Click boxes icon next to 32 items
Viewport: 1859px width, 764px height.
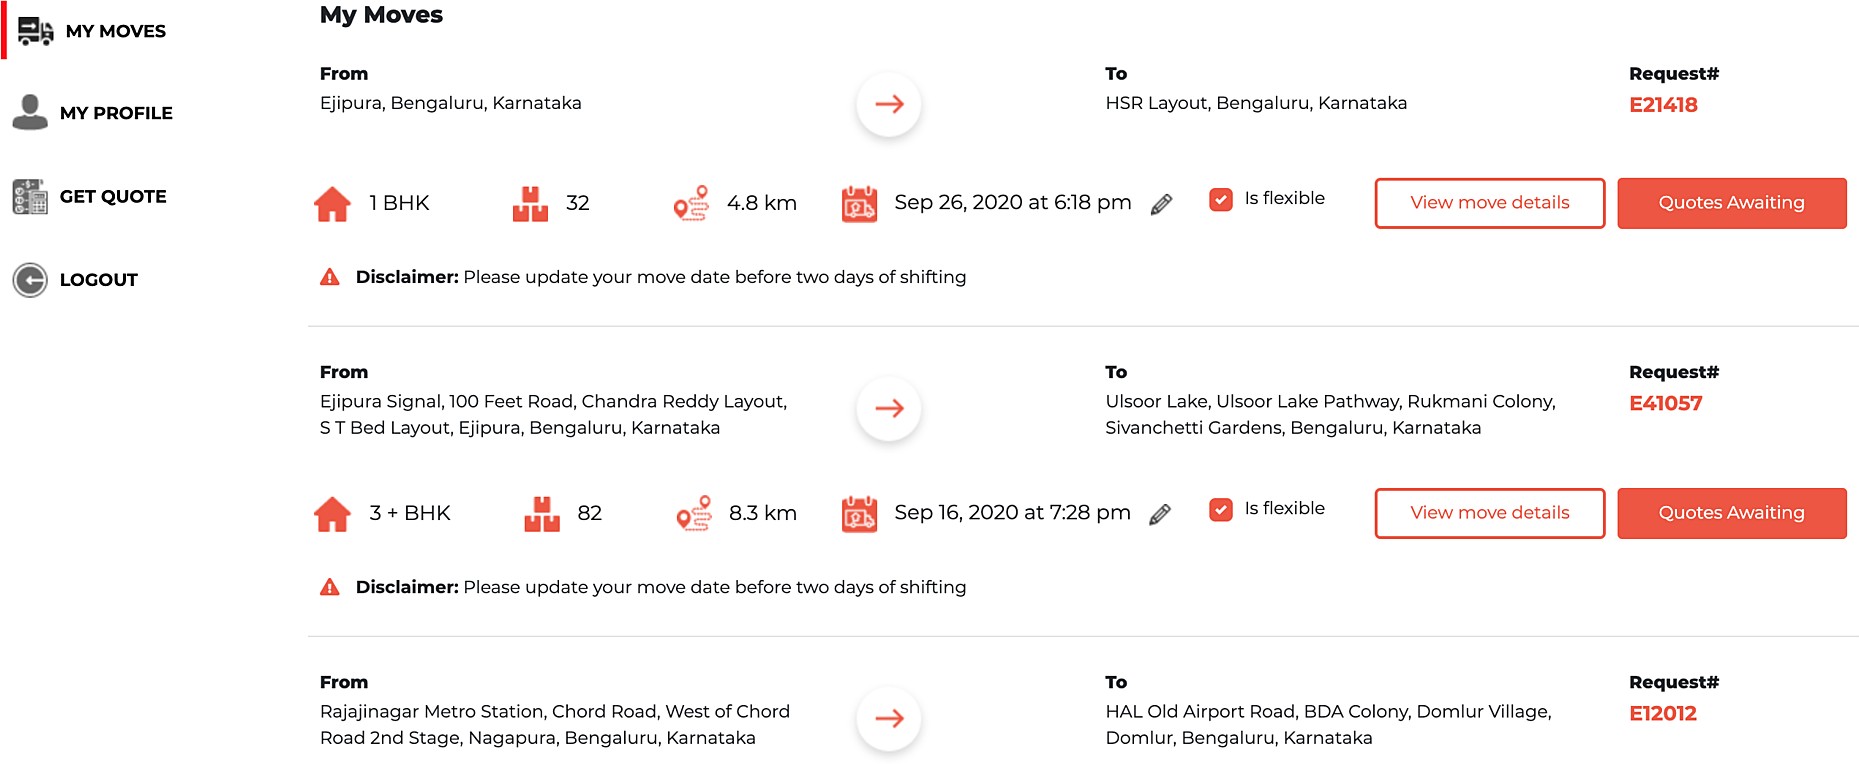[530, 203]
